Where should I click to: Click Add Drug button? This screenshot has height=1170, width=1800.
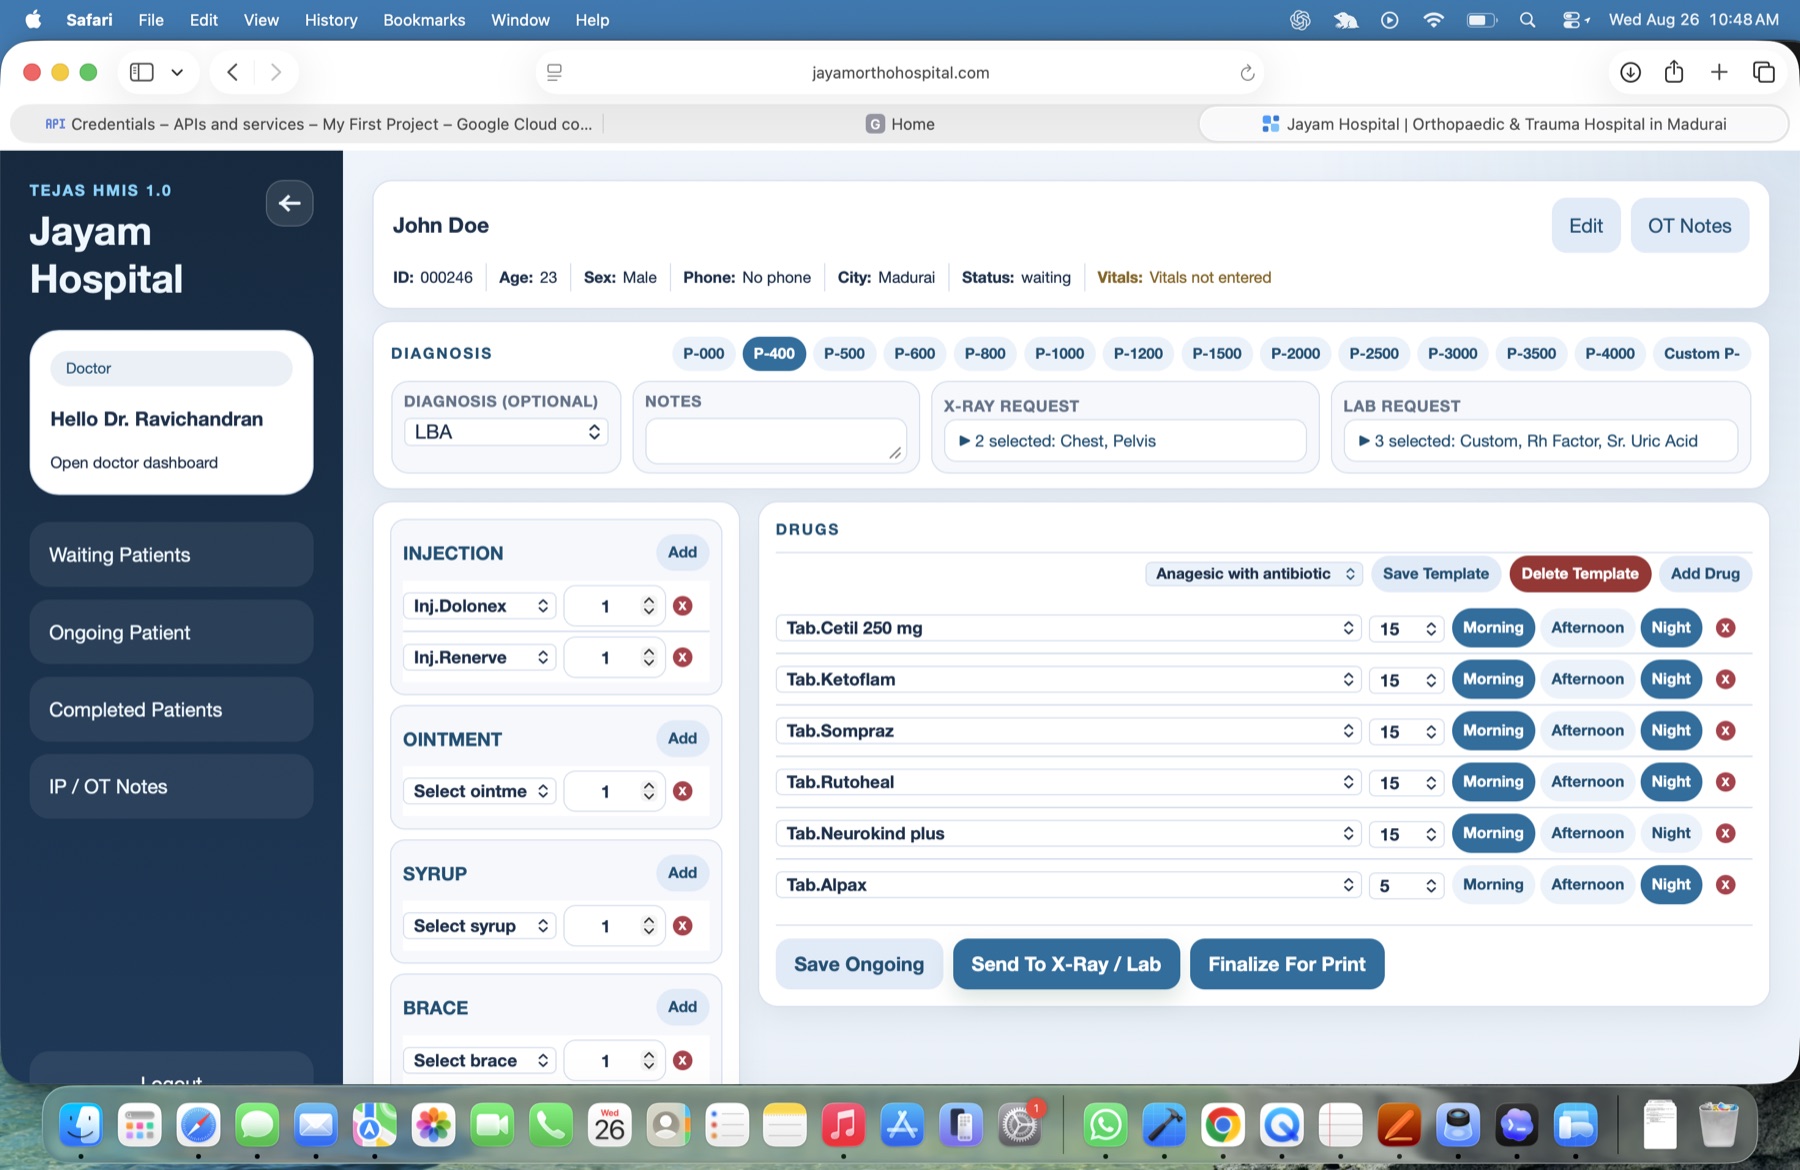1705,574
